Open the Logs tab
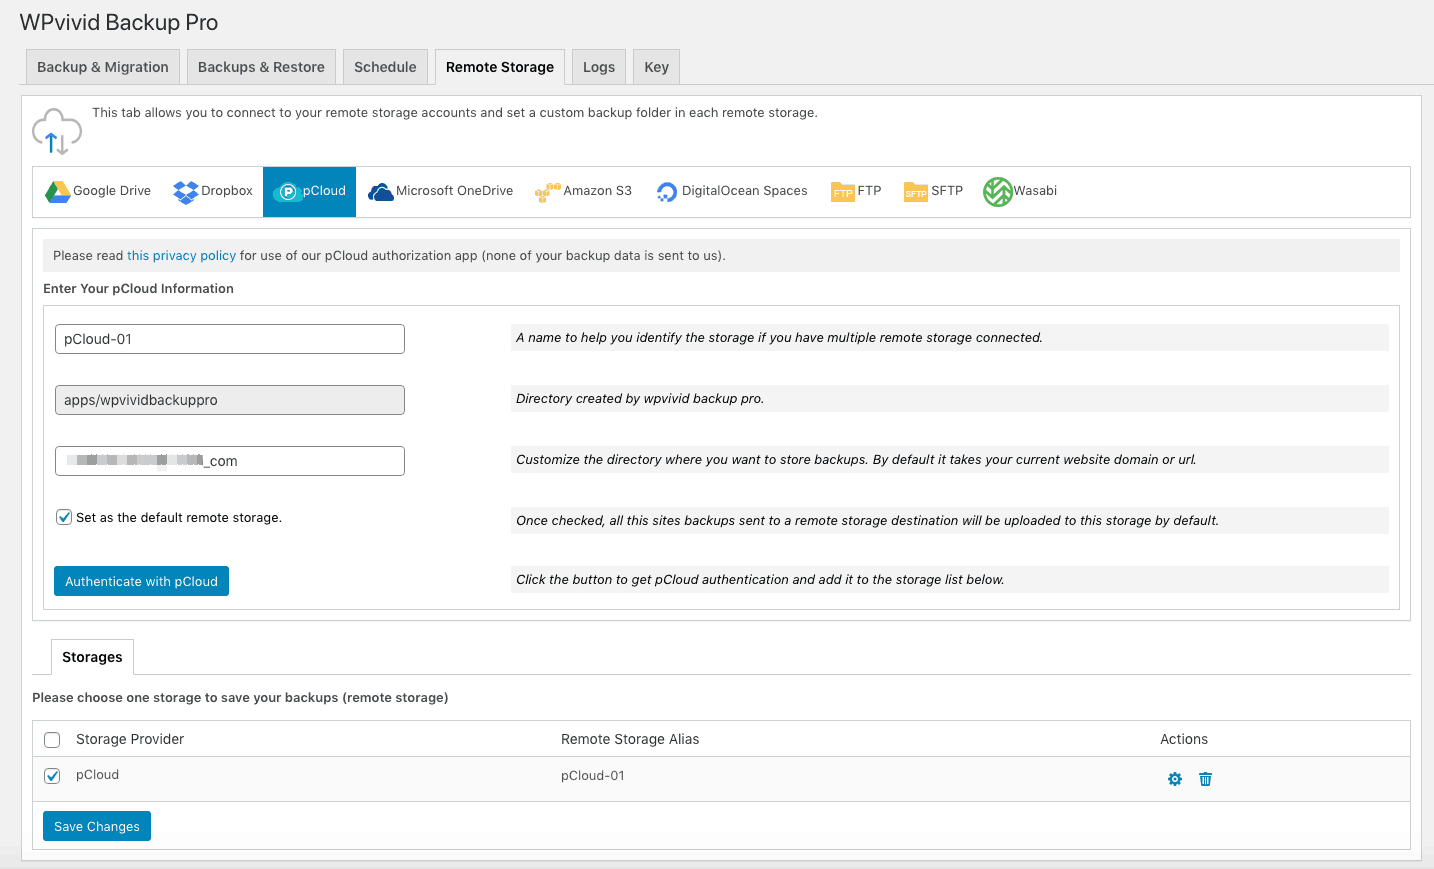1434x869 pixels. tap(599, 67)
